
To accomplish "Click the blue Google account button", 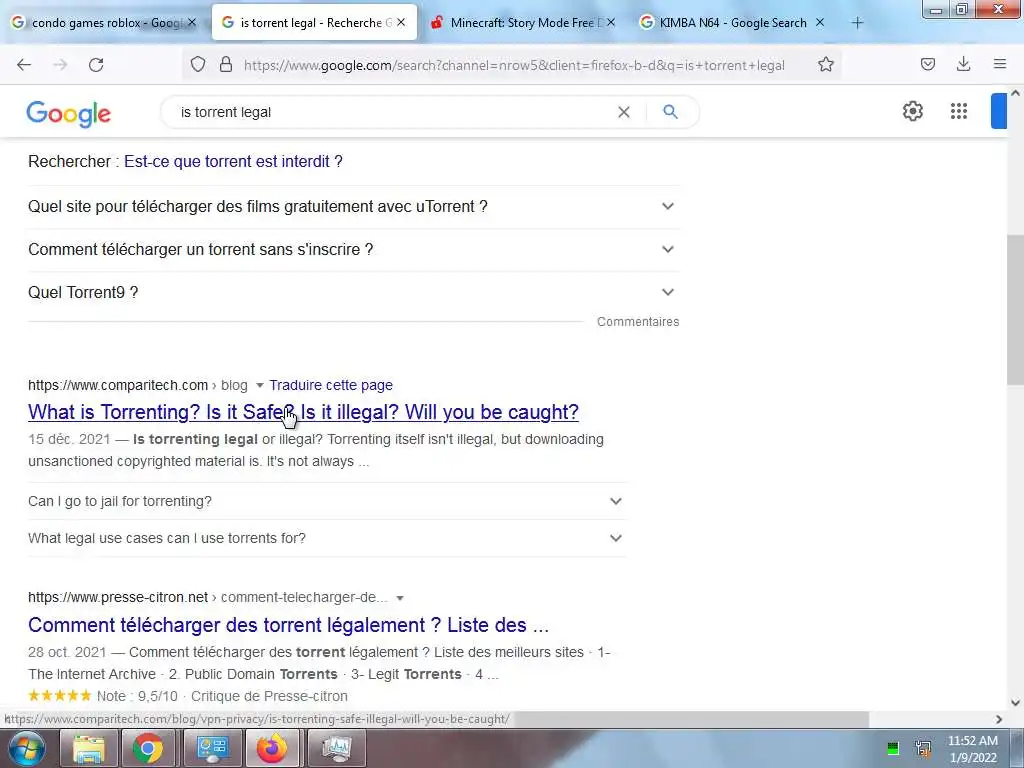I will pos(999,111).
